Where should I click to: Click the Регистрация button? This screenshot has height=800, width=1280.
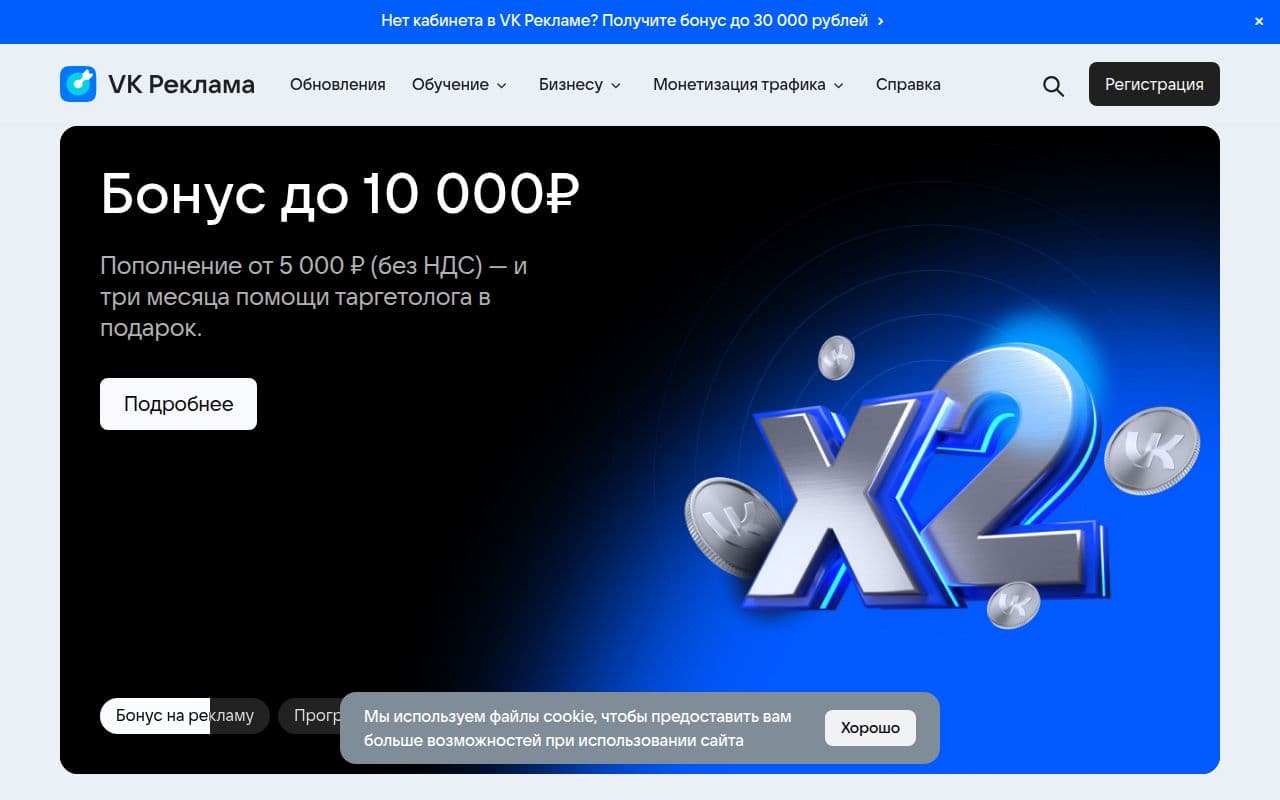(1154, 84)
